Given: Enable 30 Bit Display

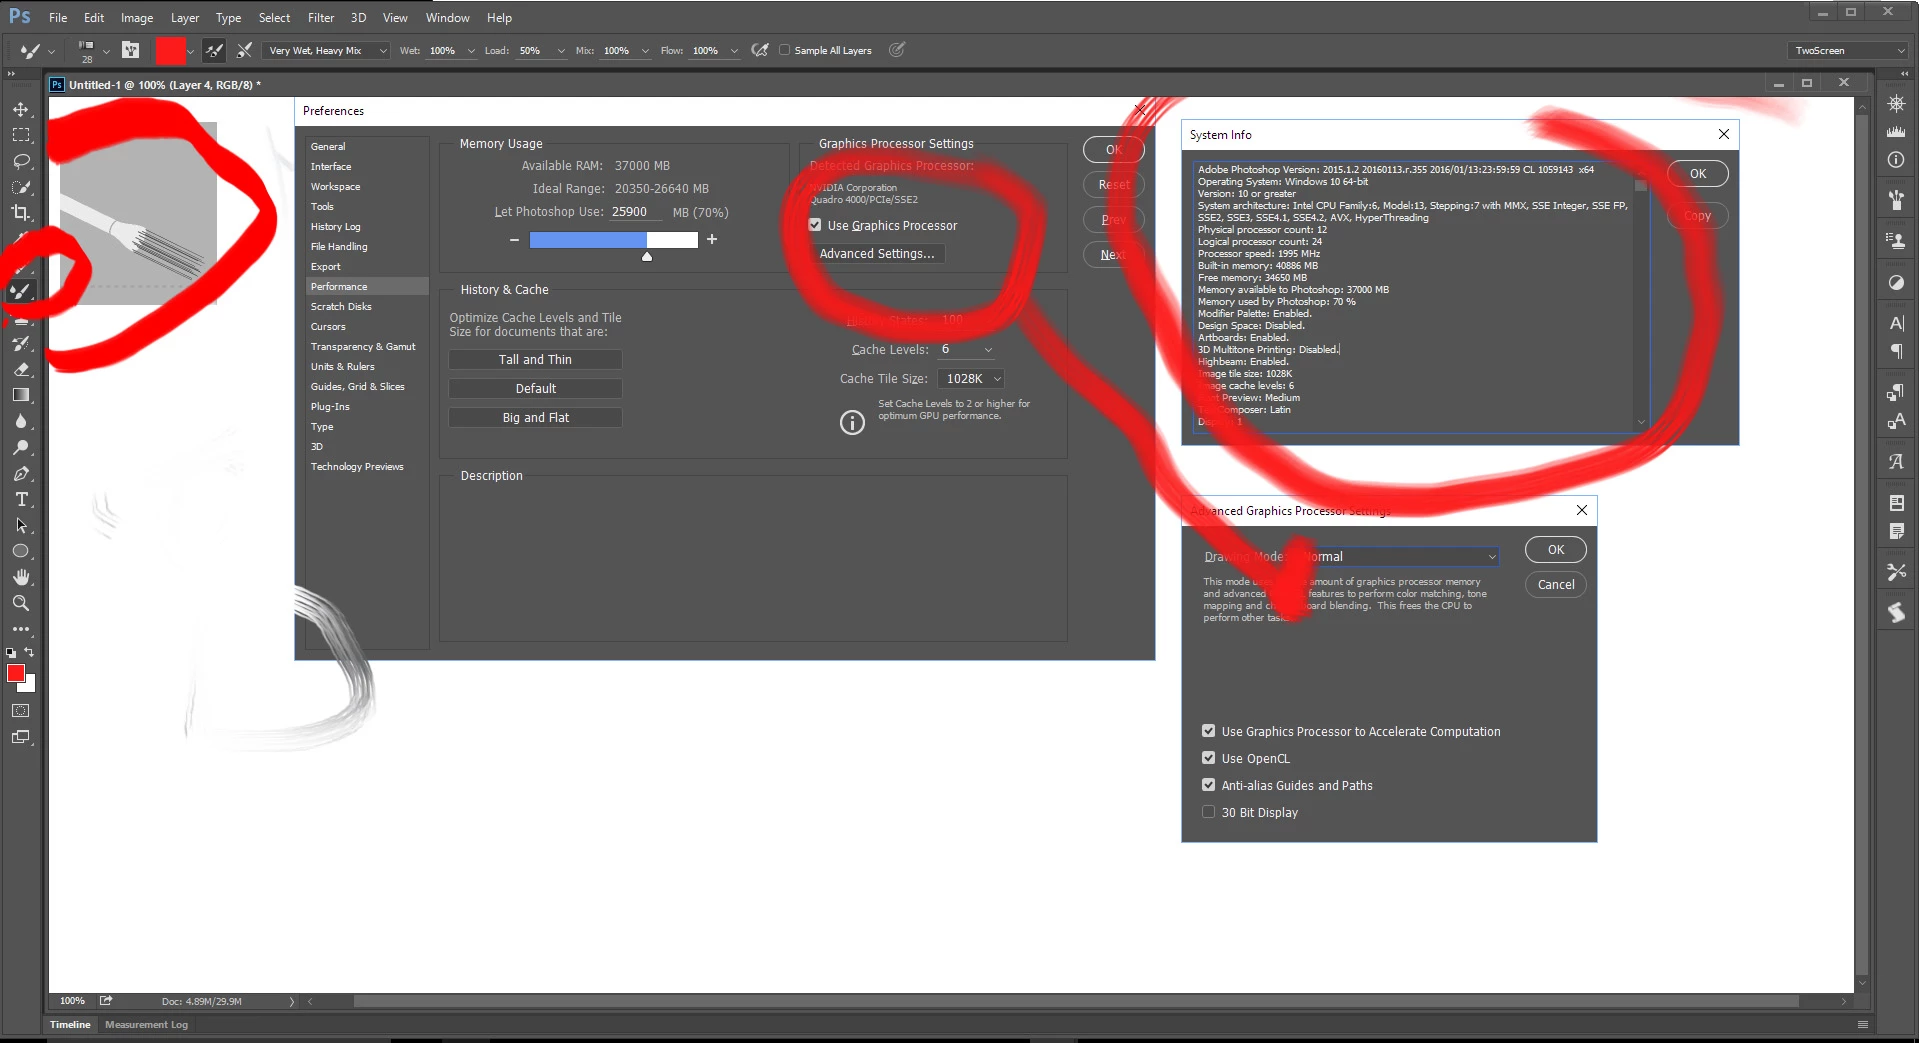Looking at the screenshot, I should tap(1208, 812).
